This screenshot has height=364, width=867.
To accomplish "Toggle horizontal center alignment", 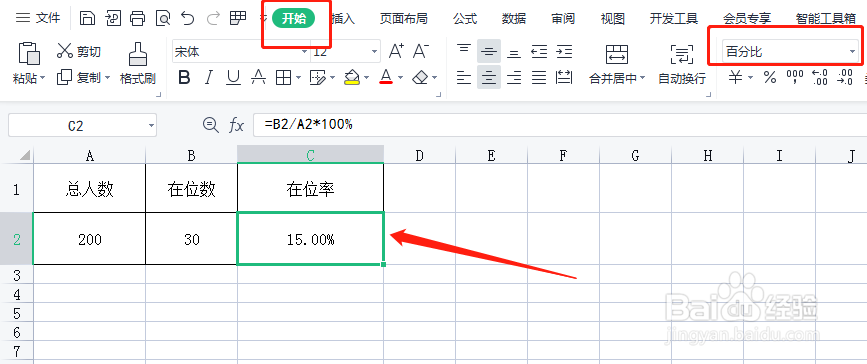I will [x=489, y=77].
